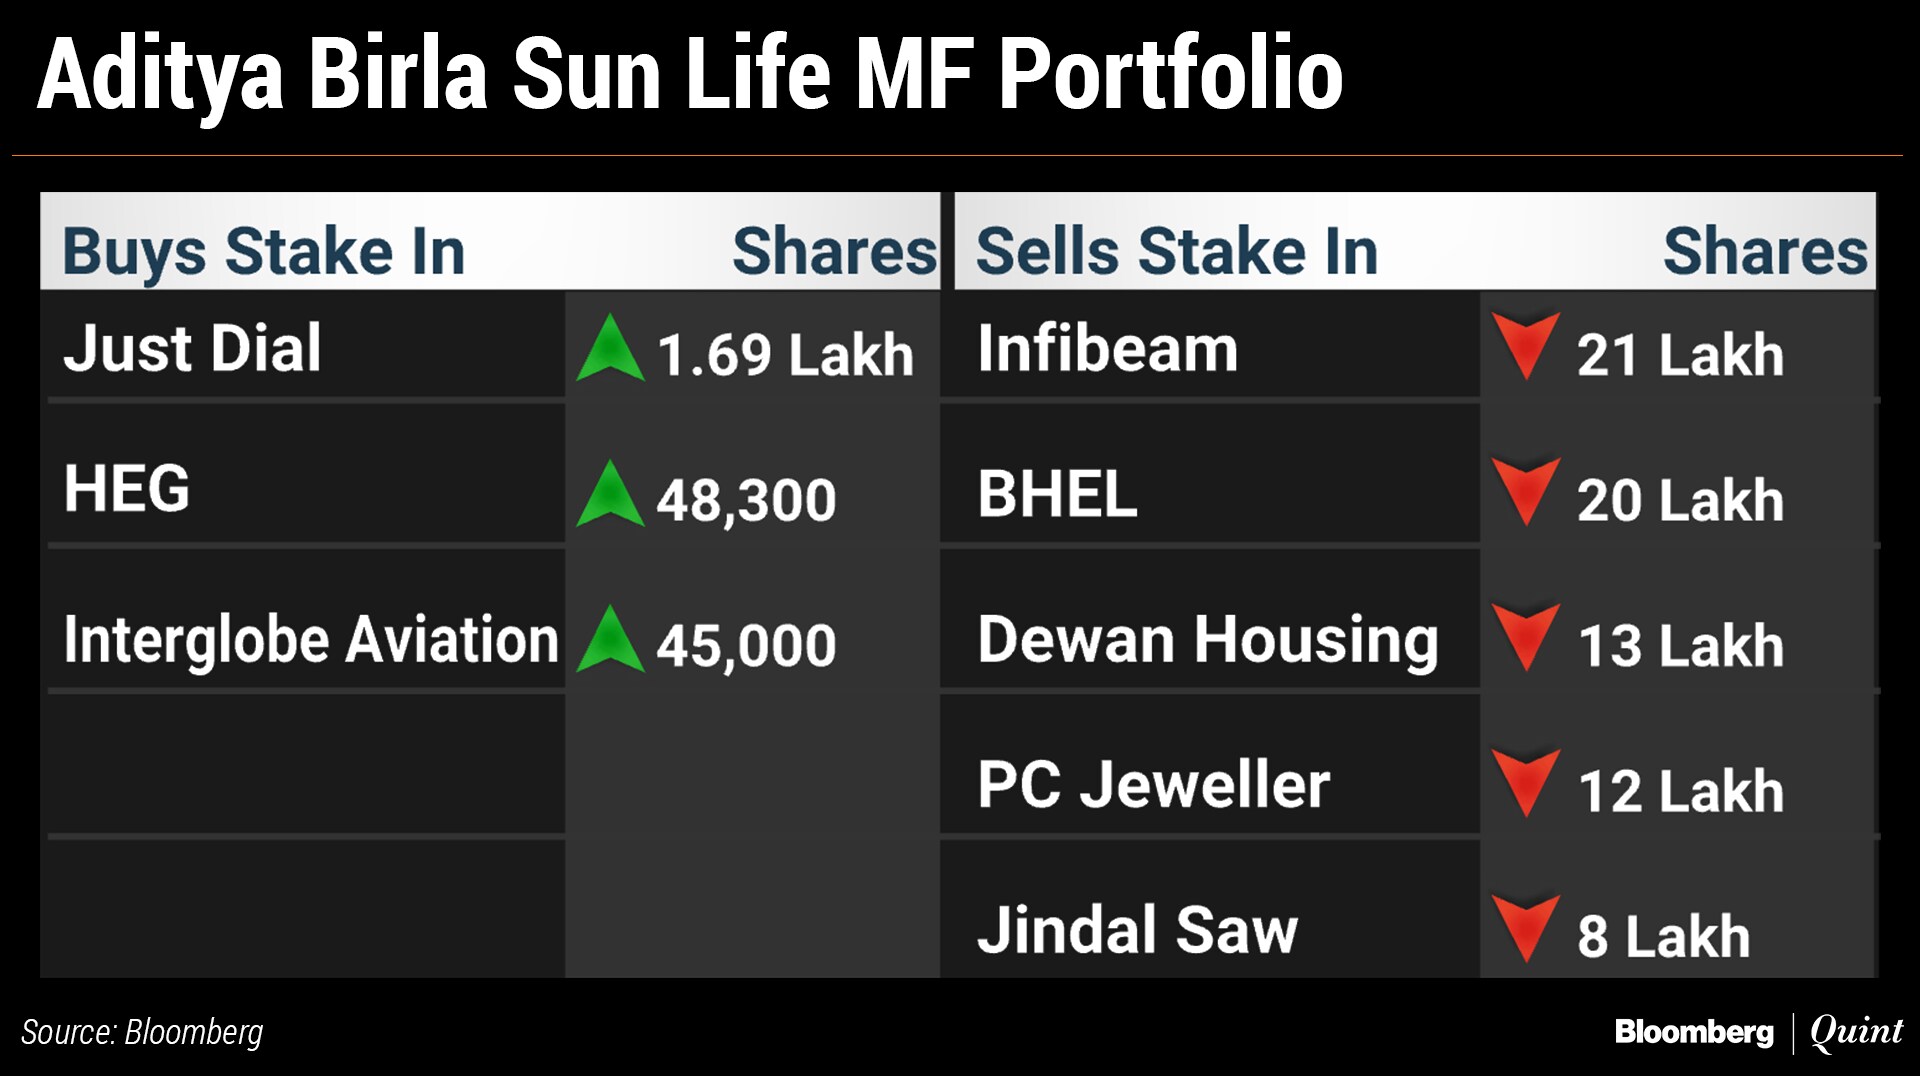Click the green arrow for Interglobe Aviation
The image size is (1920, 1076).
coord(610,640)
